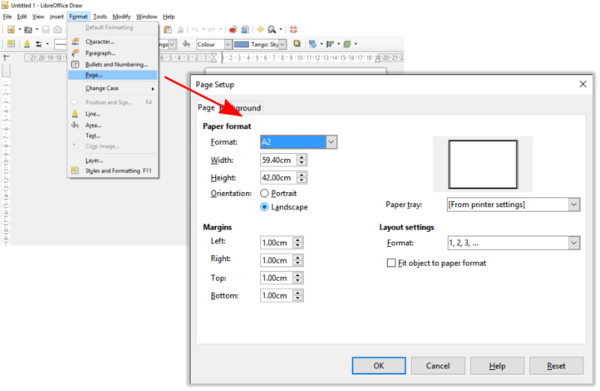Viewport: 600px width, 391px height.
Task: Click the Cancel button
Action: (438, 366)
